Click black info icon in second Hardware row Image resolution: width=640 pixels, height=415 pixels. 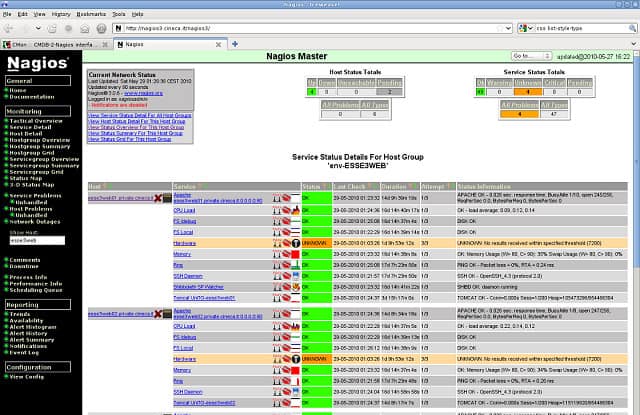pos(296,359)
